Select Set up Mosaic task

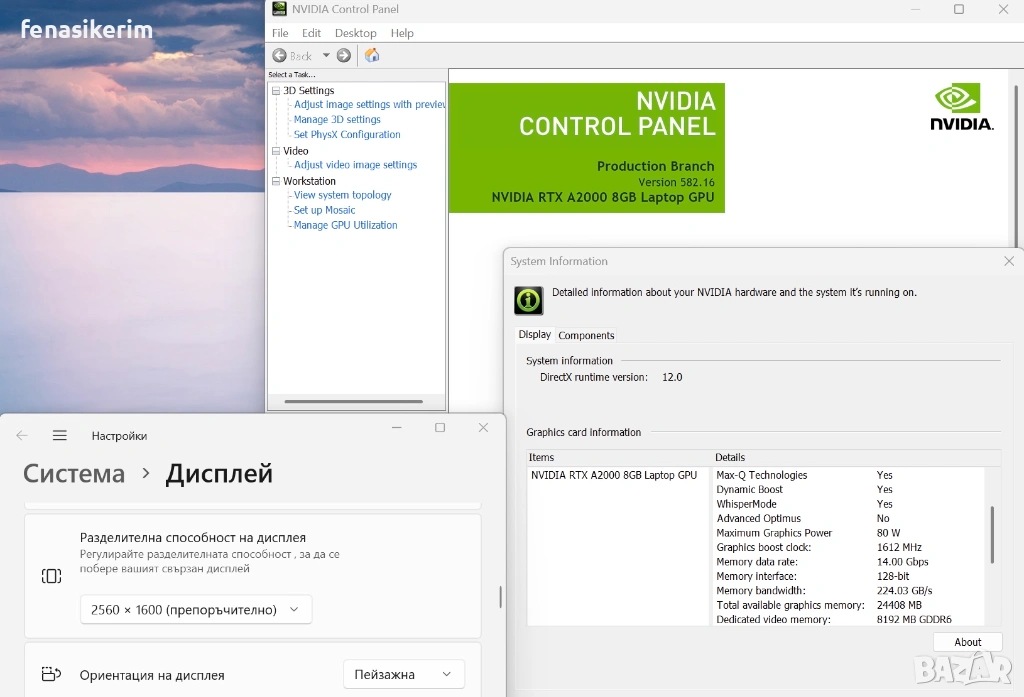click(324, 210)
